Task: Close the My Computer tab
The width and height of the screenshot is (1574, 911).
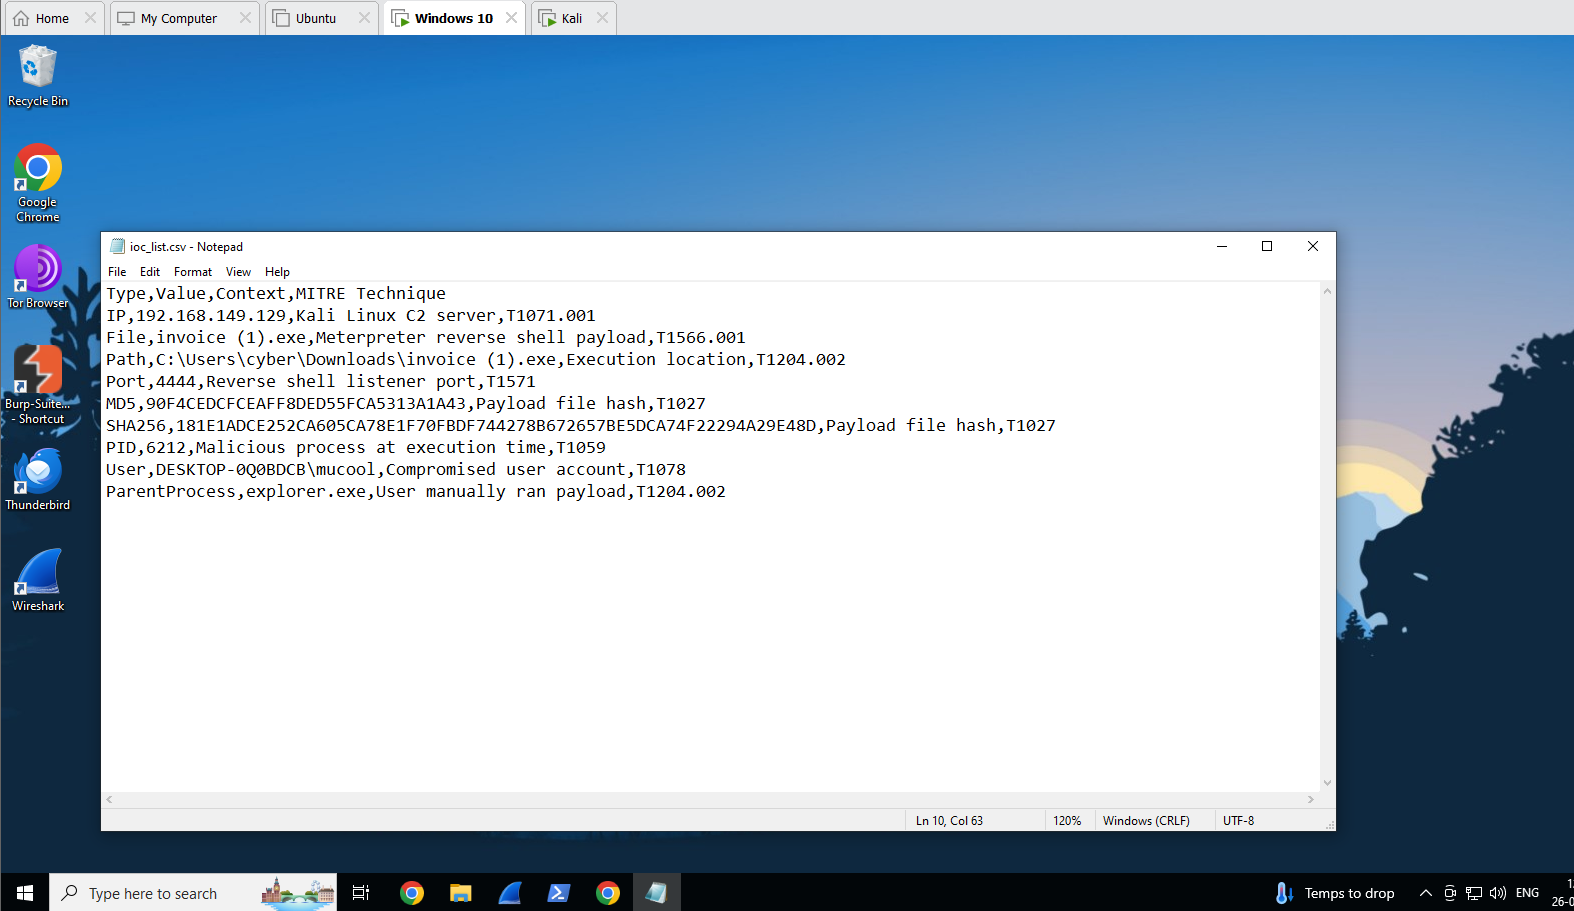Action: (x=245, y=18)
